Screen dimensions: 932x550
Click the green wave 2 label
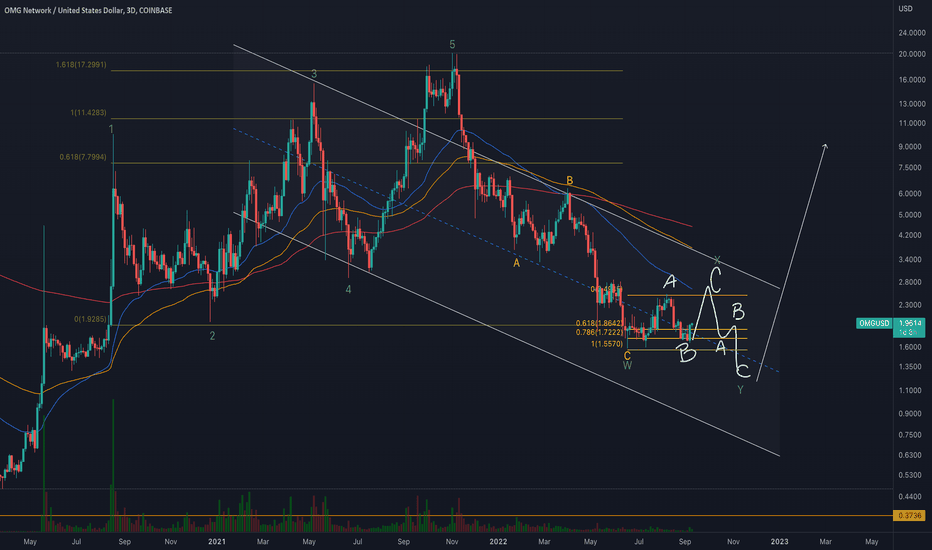[x=212, y=336]
